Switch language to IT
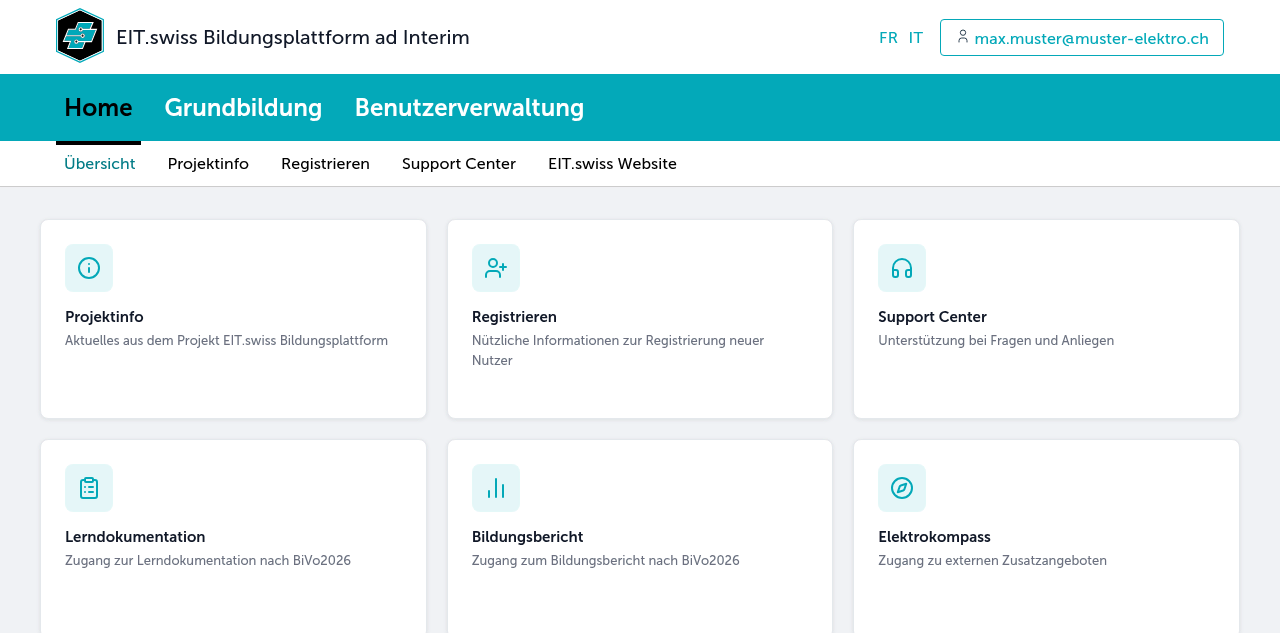The image size is (1280, 633). 916,38
